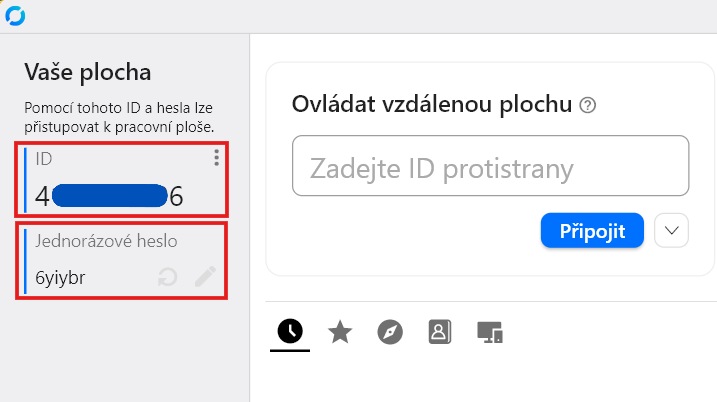The height and width of the screenshot is (402, 717).
Task: Open the three-dot menu beside ID
Action: point(216,158)
